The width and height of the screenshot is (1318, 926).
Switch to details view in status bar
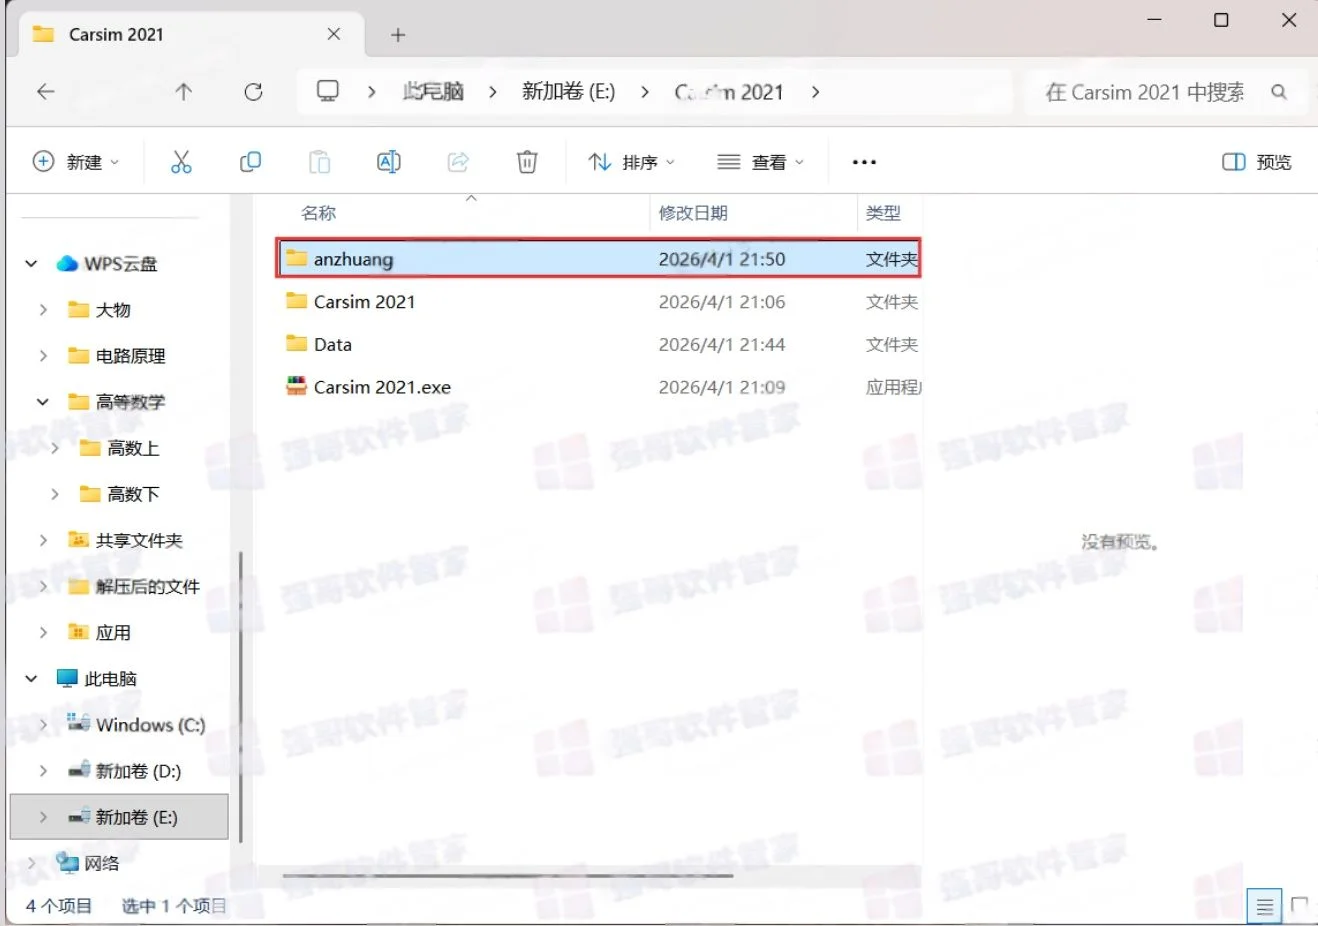(1265, 906)
